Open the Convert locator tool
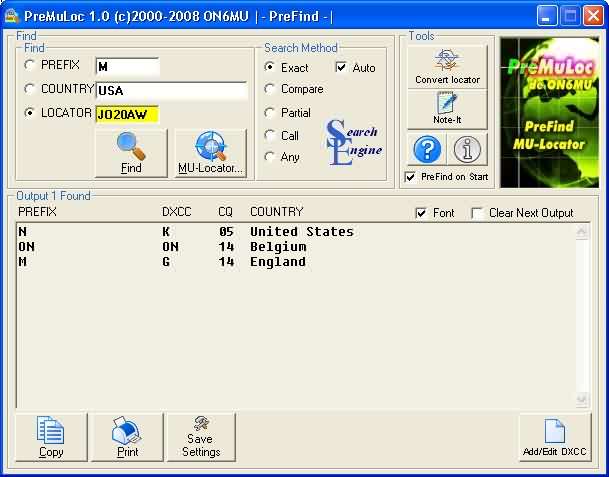 click(447, 67)
